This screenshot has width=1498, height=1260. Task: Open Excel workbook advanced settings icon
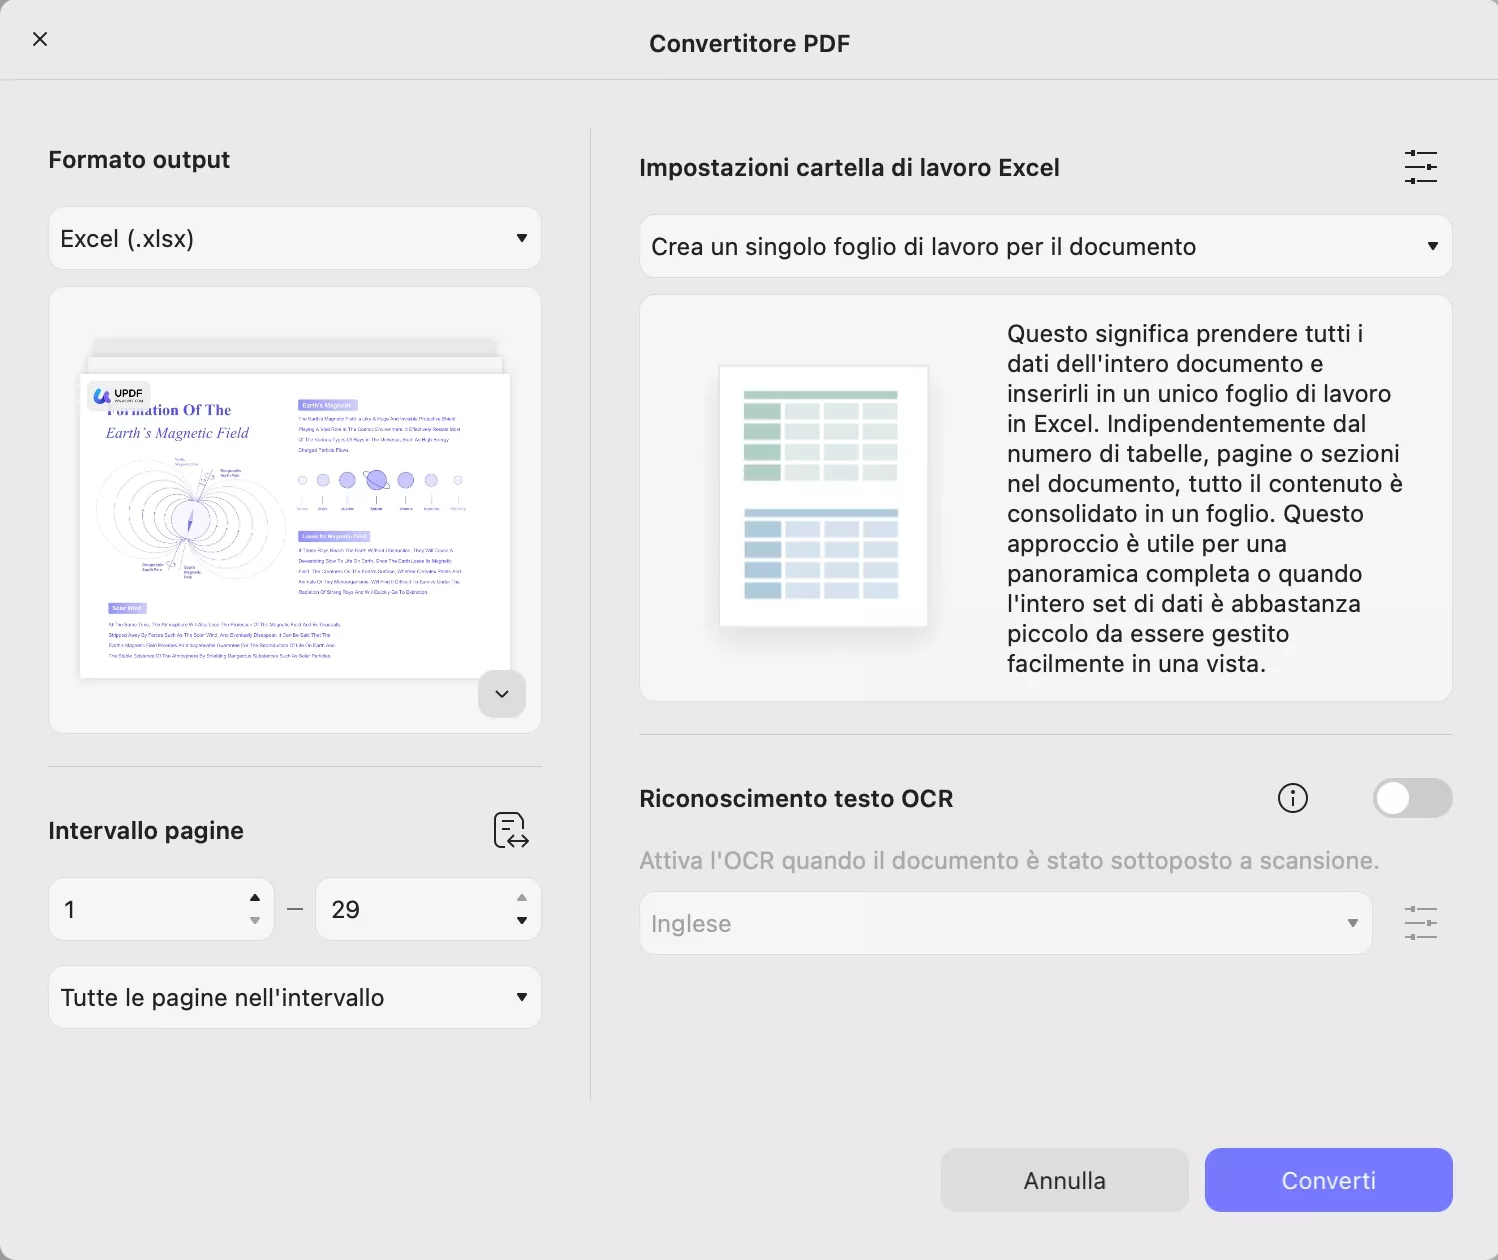point(1420,167)
